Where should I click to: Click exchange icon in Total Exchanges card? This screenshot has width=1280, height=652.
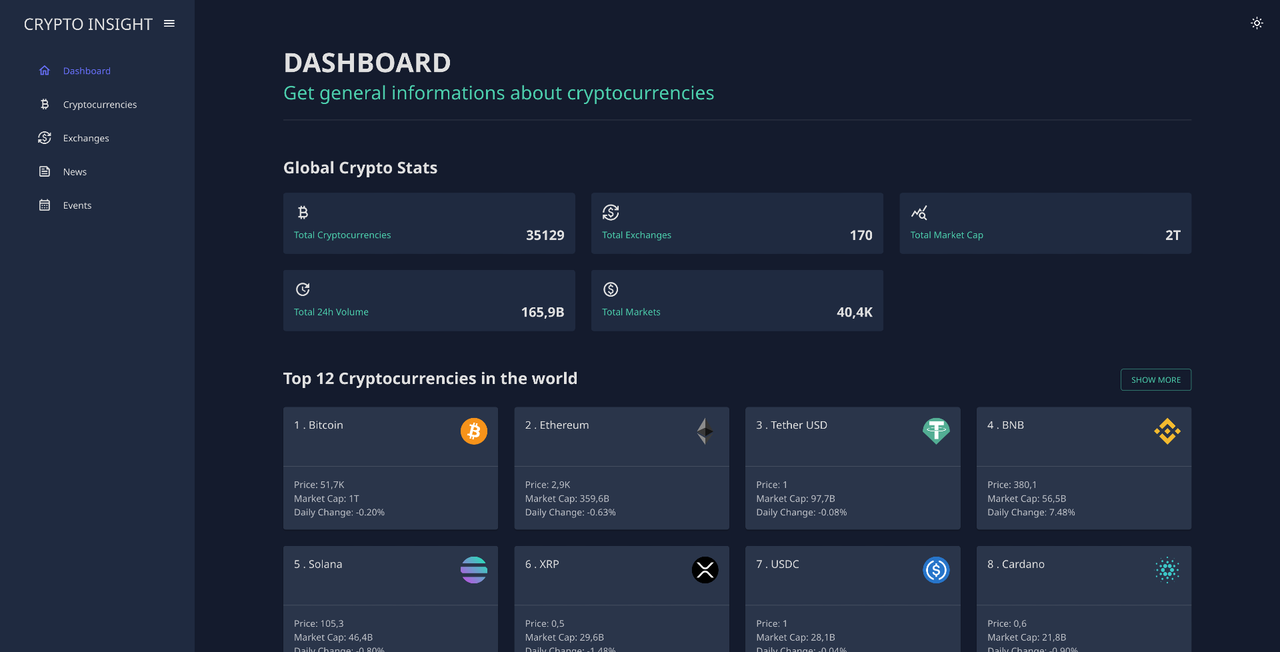tap(611, 212)
